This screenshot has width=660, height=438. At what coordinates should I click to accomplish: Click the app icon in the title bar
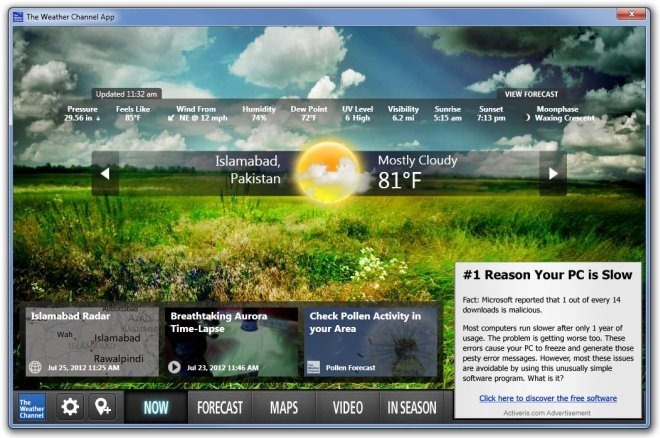(18, 17)
